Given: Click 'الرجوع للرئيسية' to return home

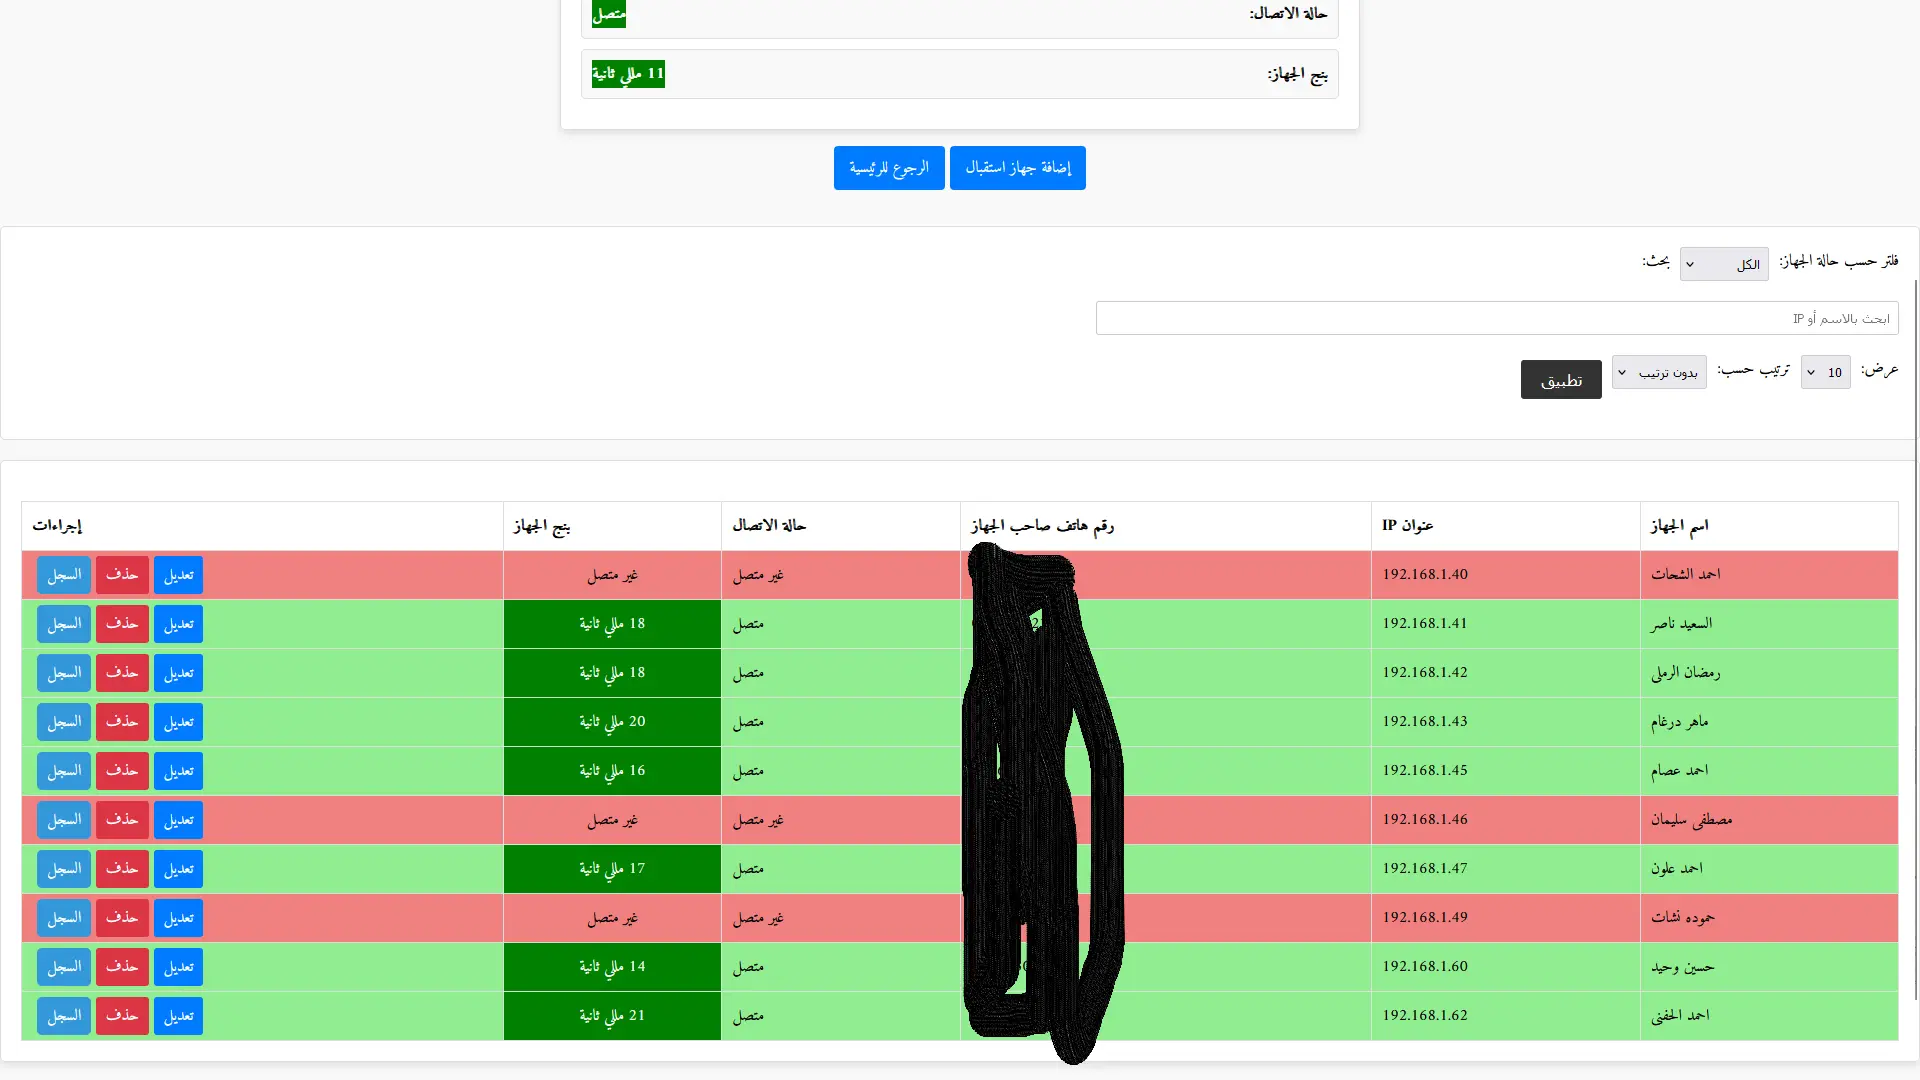Looking at the screenshot, I should 888,167.
